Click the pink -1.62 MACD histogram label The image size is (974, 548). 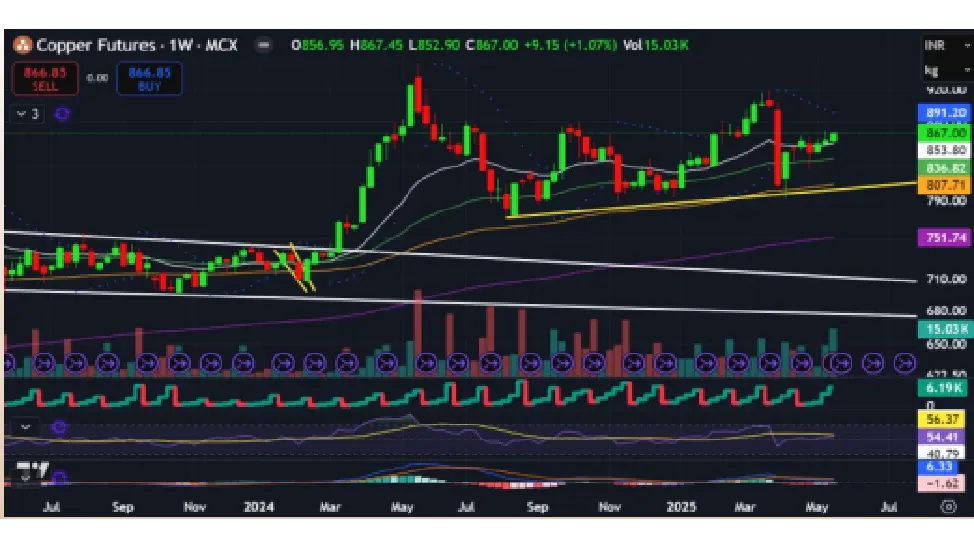942,483
